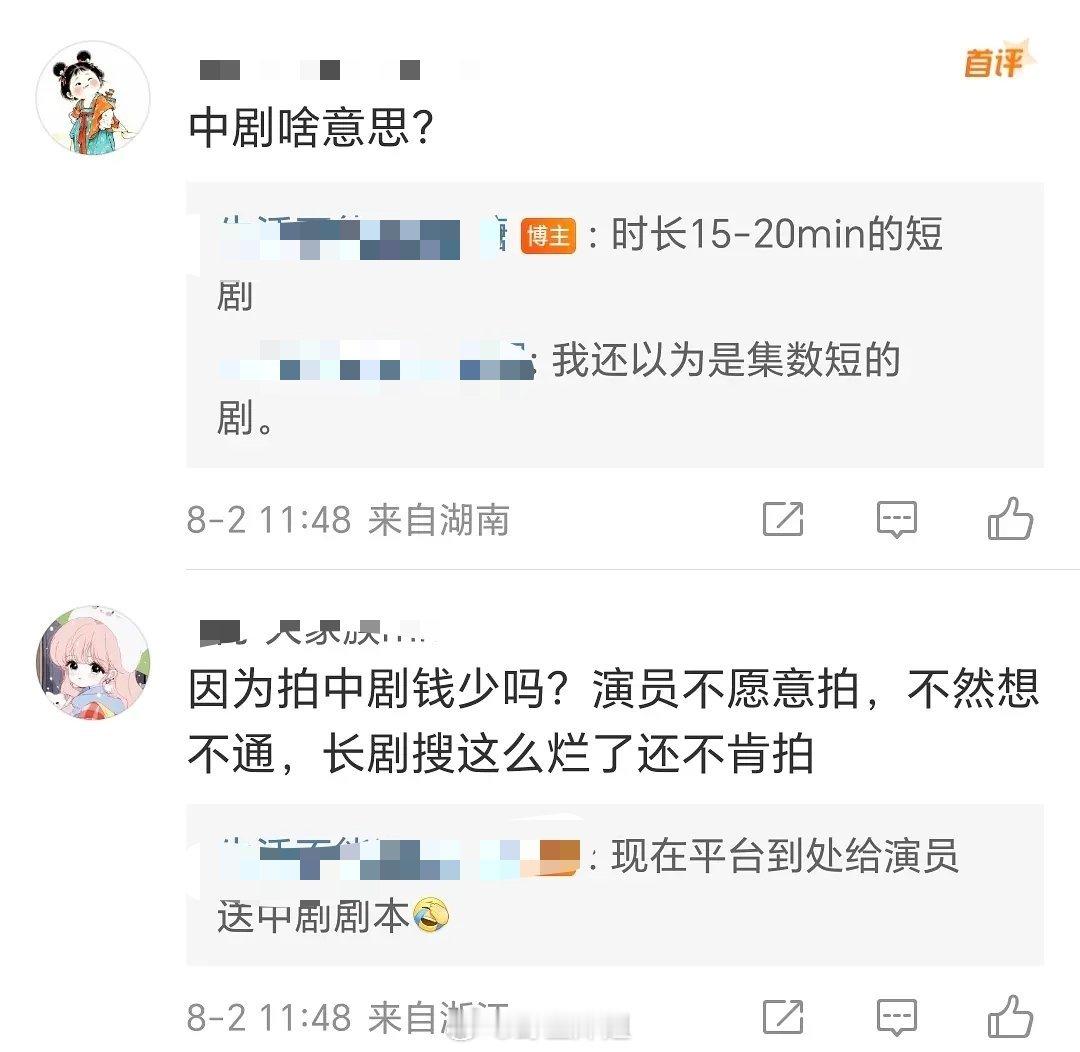Reply to the first comment via bubble icon
This screenshot has width=1080, height=1052.
pyautogui.click(x=896, y=519)
